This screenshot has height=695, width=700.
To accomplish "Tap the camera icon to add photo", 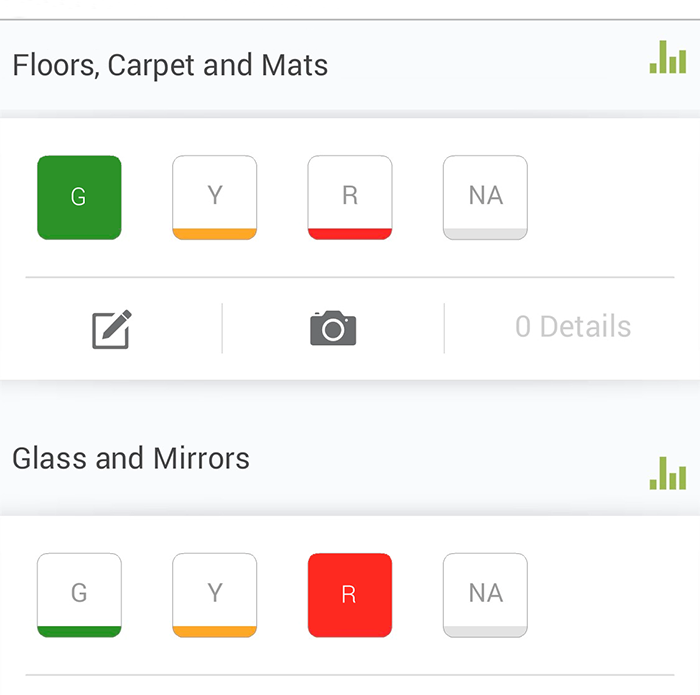I will pyautogui.click(x=333, y=328).
